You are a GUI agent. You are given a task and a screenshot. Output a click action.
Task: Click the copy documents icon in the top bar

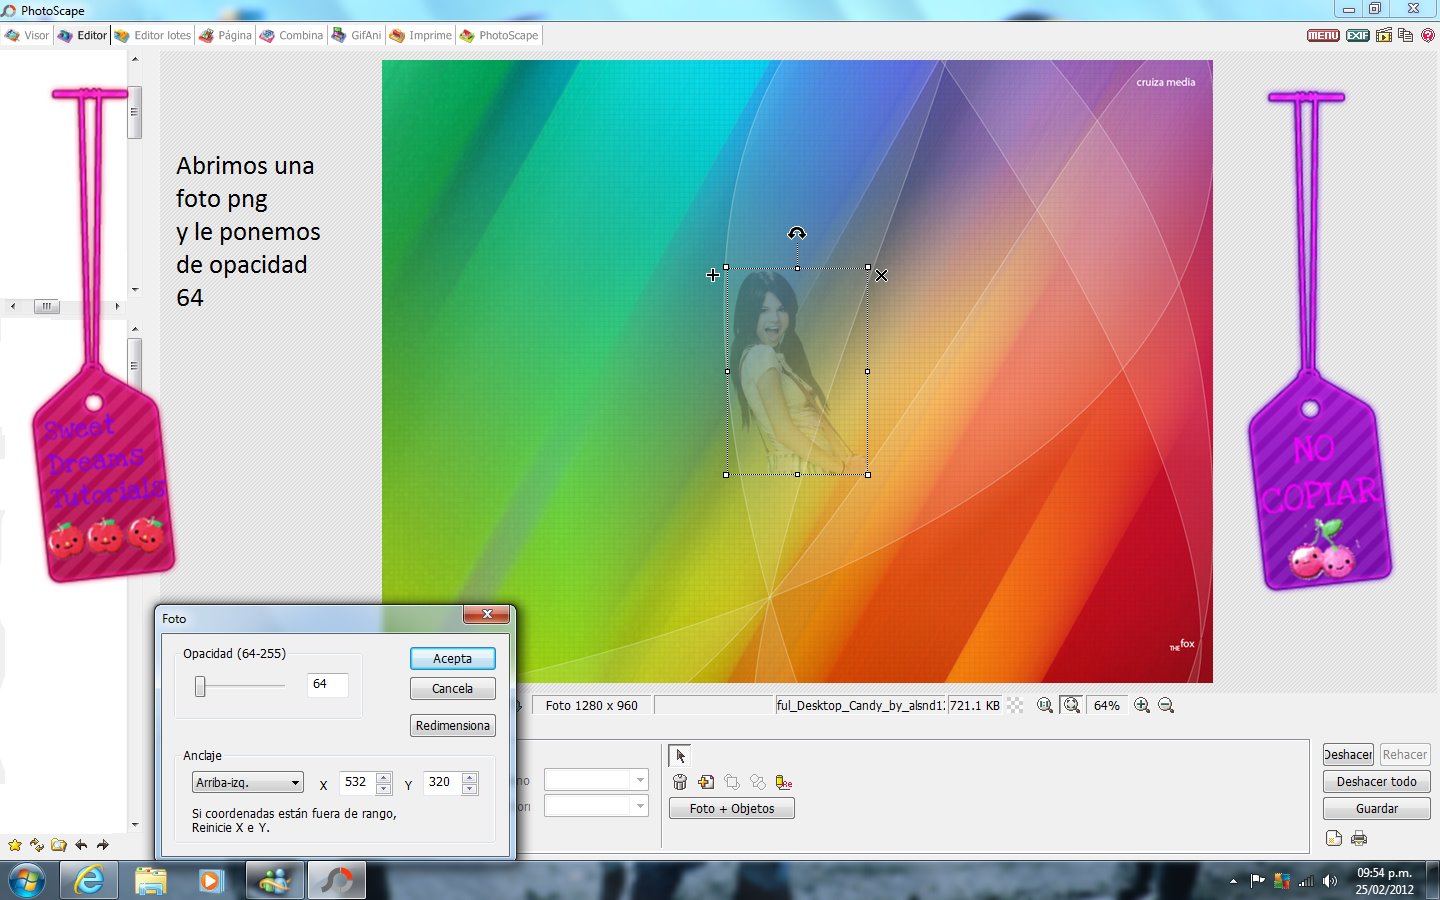[x=1405, y=35]
